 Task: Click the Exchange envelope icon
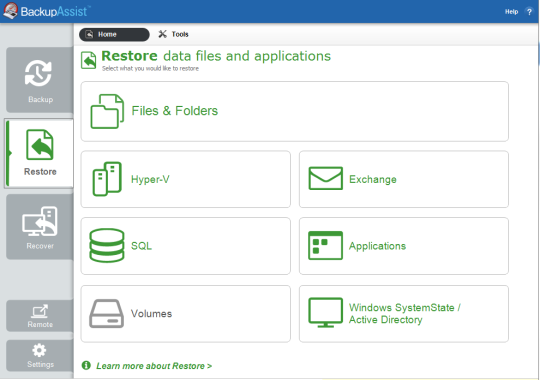point(325,178)
